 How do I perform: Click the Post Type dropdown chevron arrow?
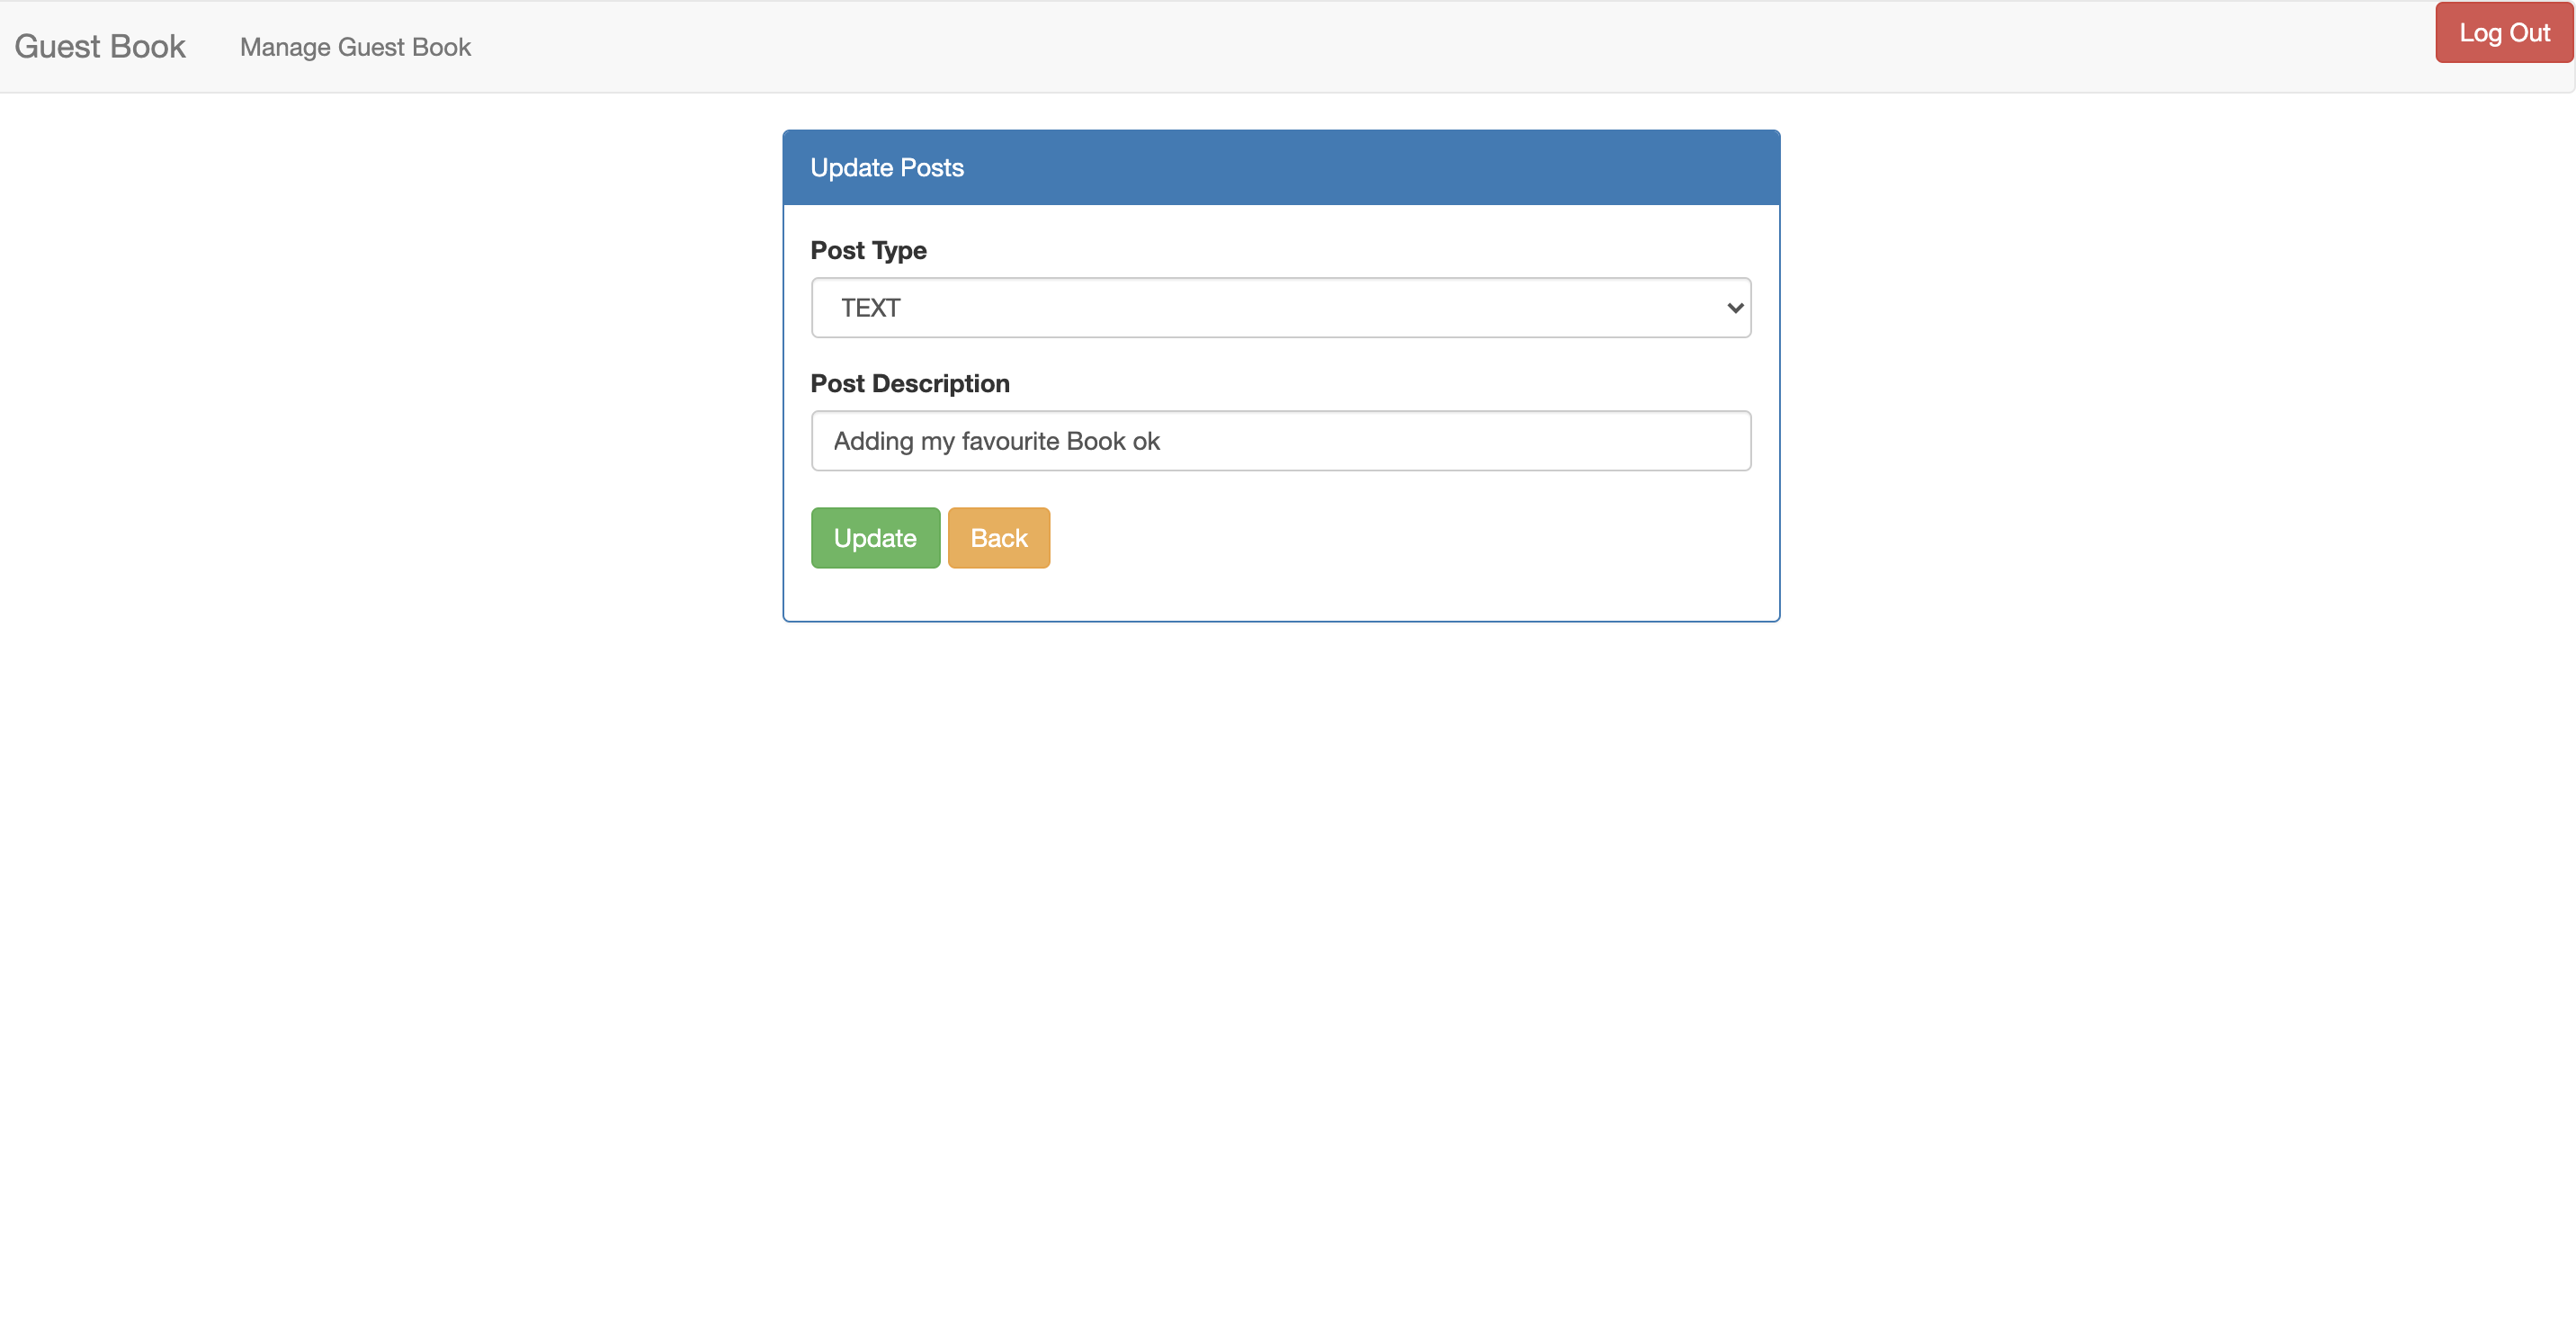pyautogui.click(x=1735, y=308)
